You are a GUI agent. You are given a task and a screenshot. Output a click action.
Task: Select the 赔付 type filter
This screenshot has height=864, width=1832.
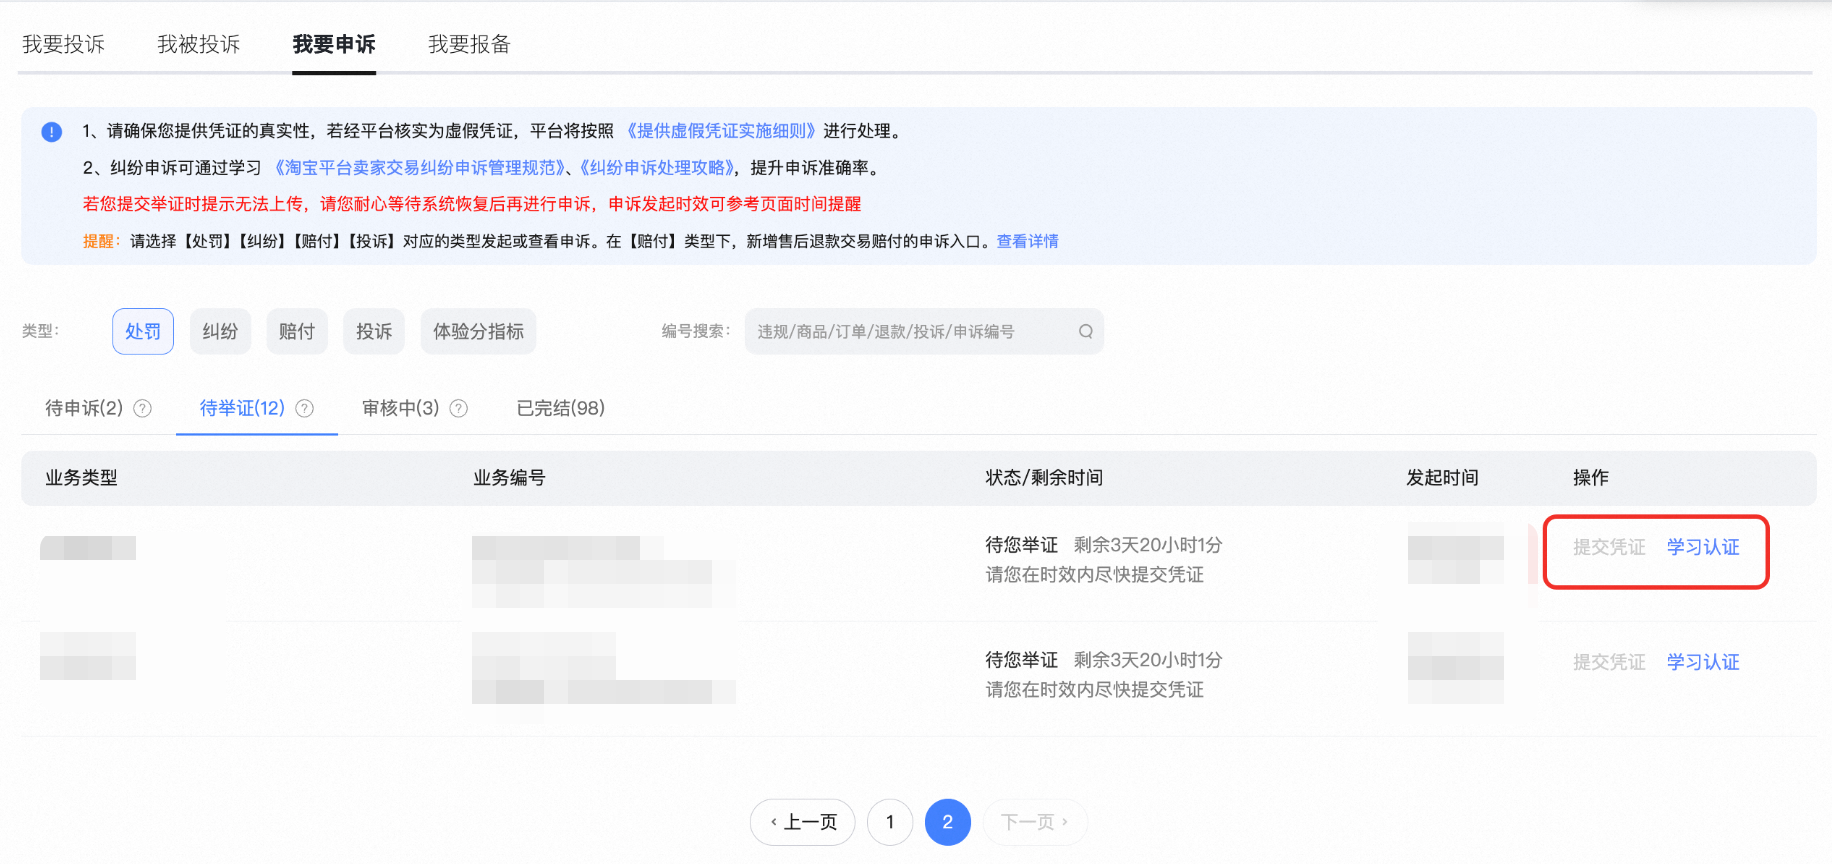pos(297,331)
